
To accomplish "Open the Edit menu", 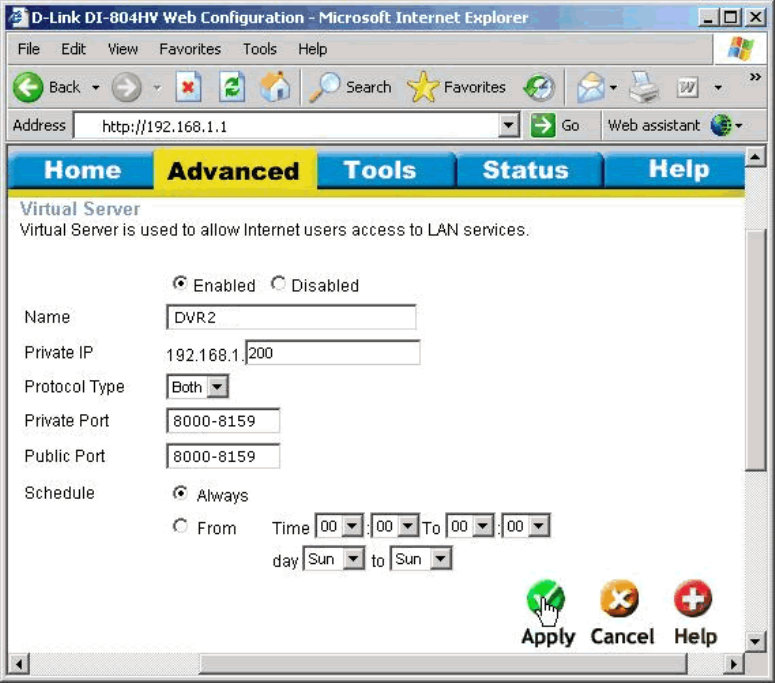I will coord(73,49).
